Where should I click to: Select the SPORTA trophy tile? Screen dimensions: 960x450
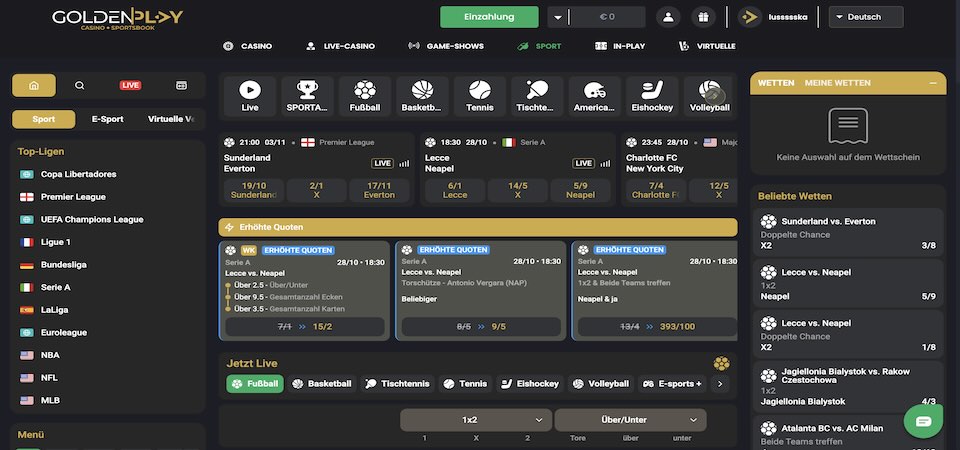[307, 96]
